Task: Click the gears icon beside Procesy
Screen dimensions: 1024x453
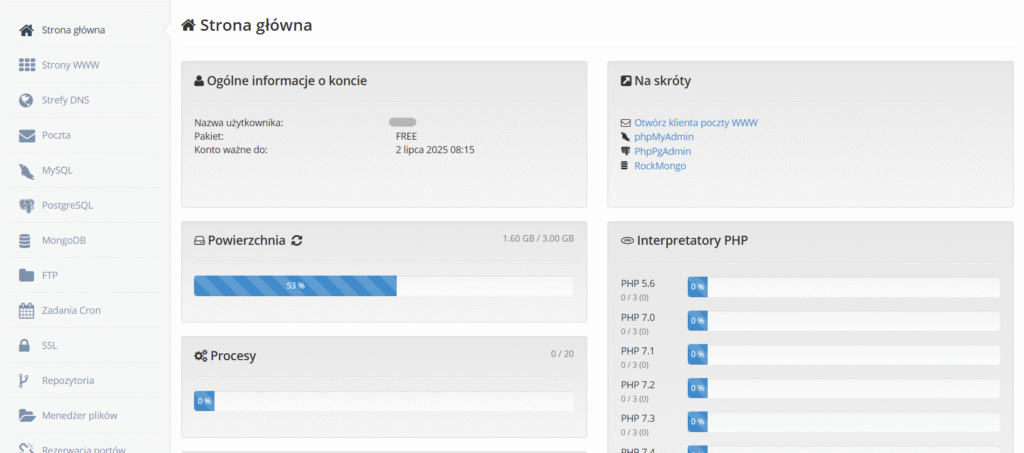Action: point(200,356)
